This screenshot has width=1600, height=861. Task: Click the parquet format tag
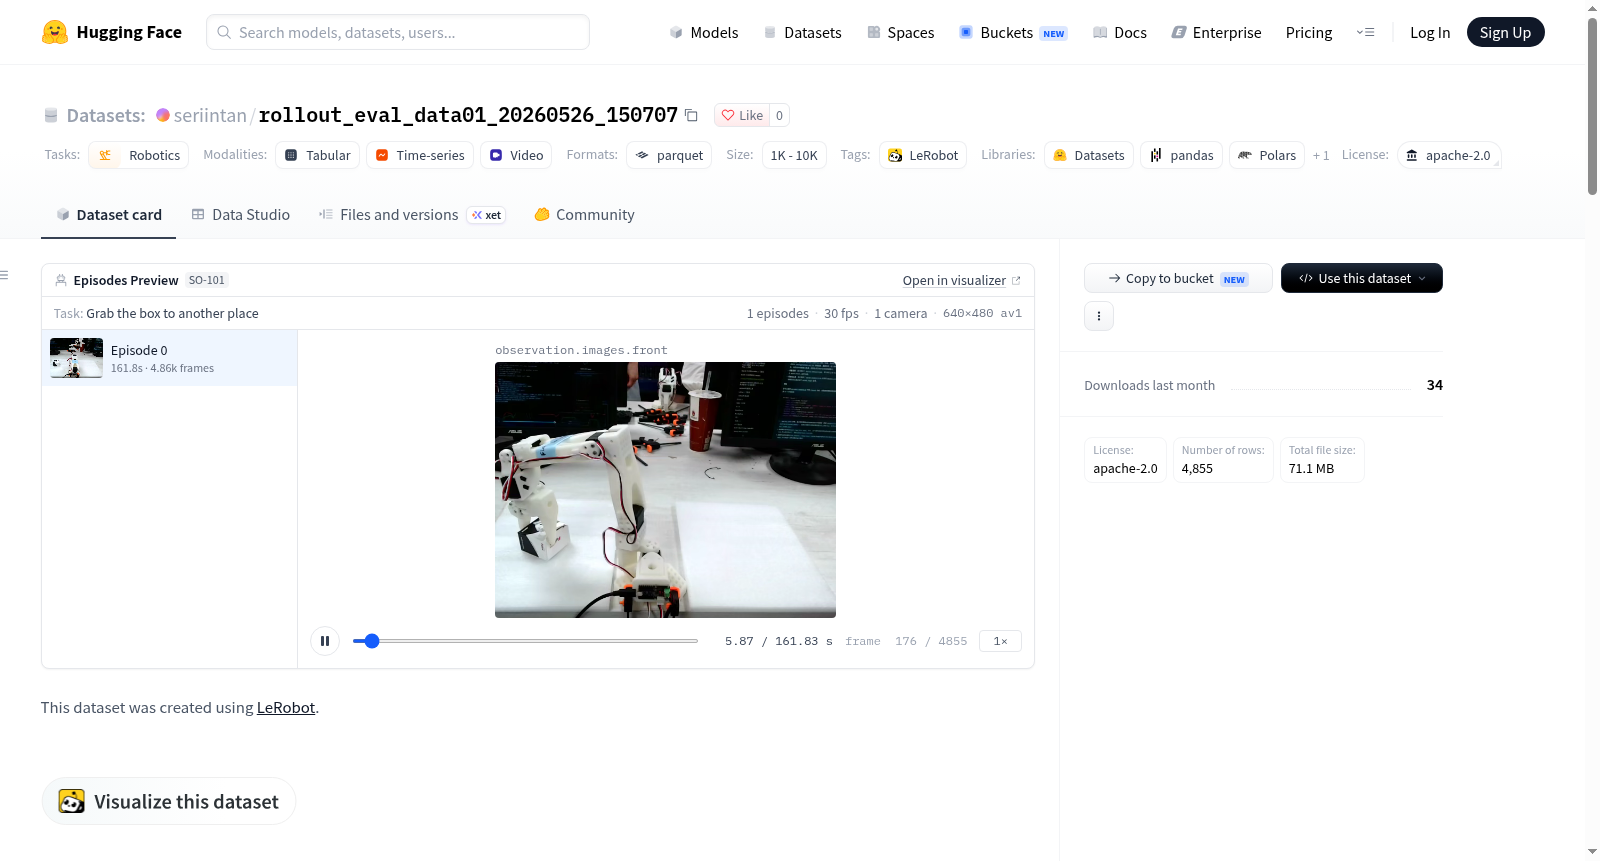(x=669, y=155)
